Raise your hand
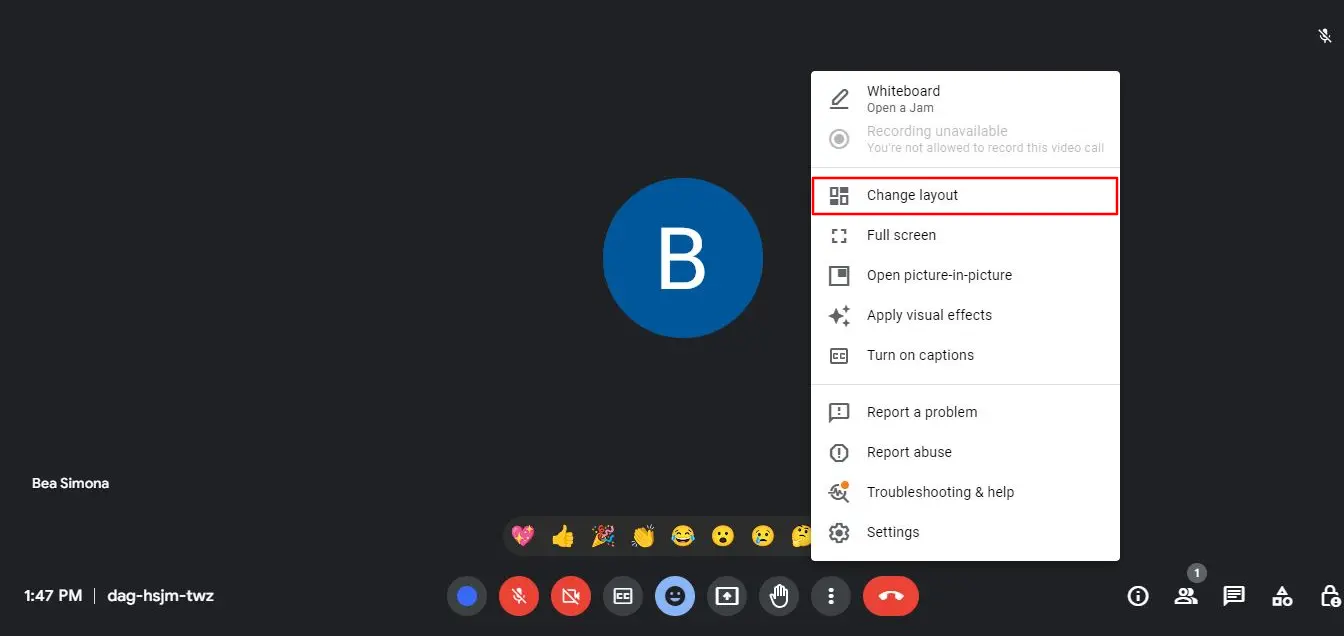The height and width of the screenshot is (636, 1344). (779, 595)
